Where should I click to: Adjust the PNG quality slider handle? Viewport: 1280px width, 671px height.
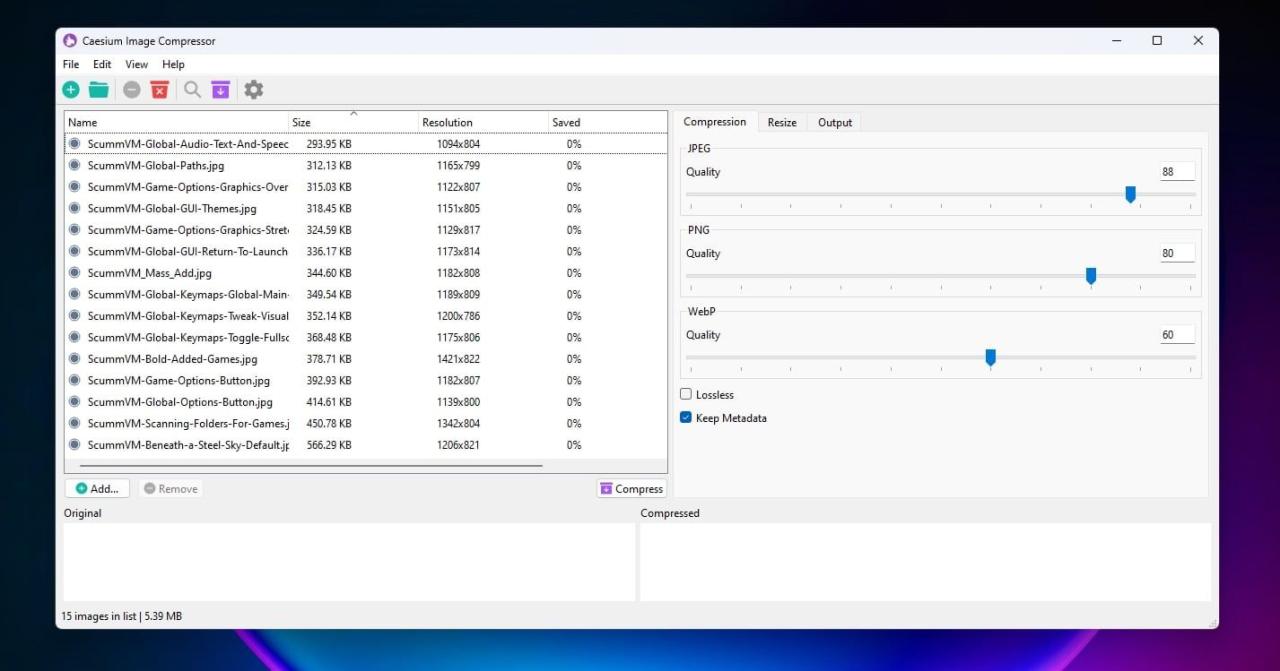click(1091, 276)
